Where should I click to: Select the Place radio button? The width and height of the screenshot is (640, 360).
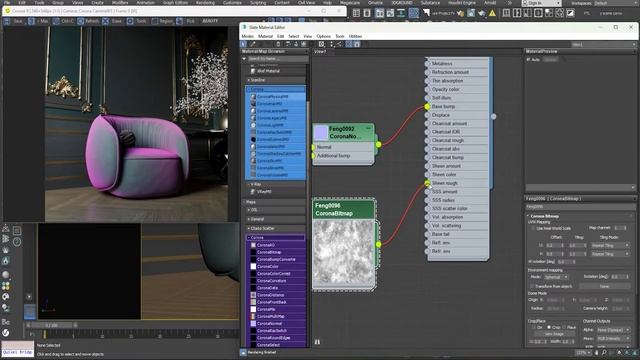tap(564, 327)
